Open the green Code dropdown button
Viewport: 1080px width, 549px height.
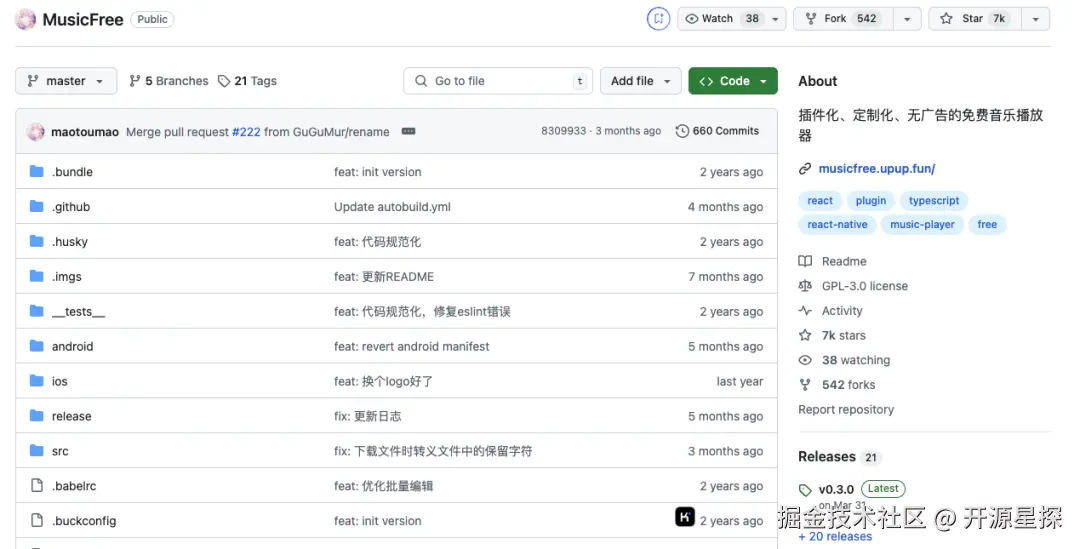[733, 81]
